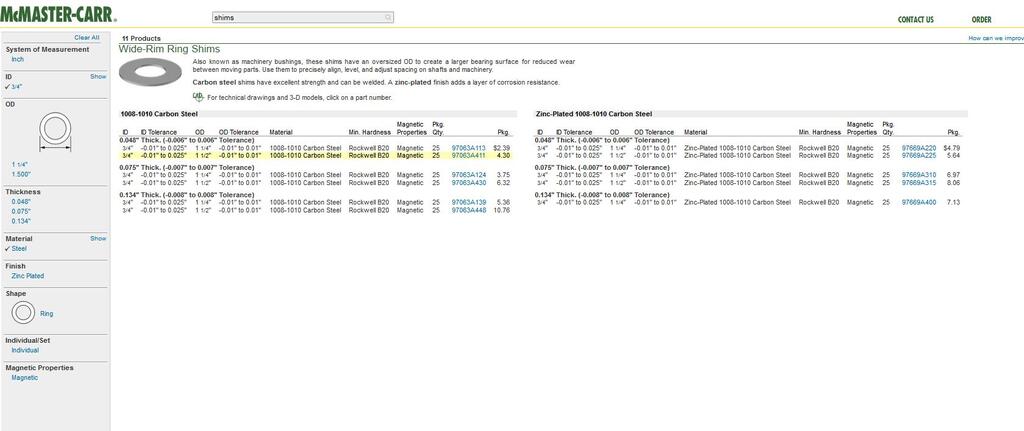The image size is (1024, 431).
Task: Filter by Magnetic properties
Action: click(25, 377)
